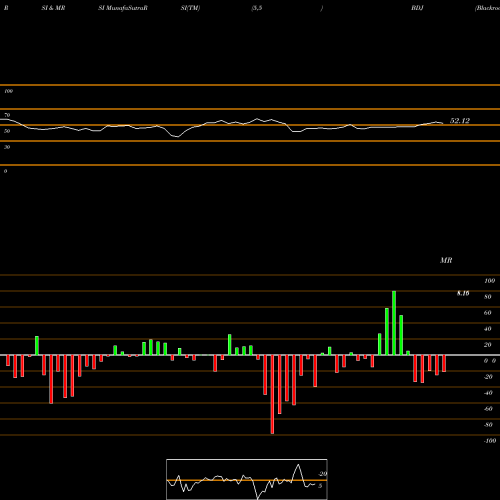
Task: Click the 50 level label on RSI axis
Action: [7, 131]
